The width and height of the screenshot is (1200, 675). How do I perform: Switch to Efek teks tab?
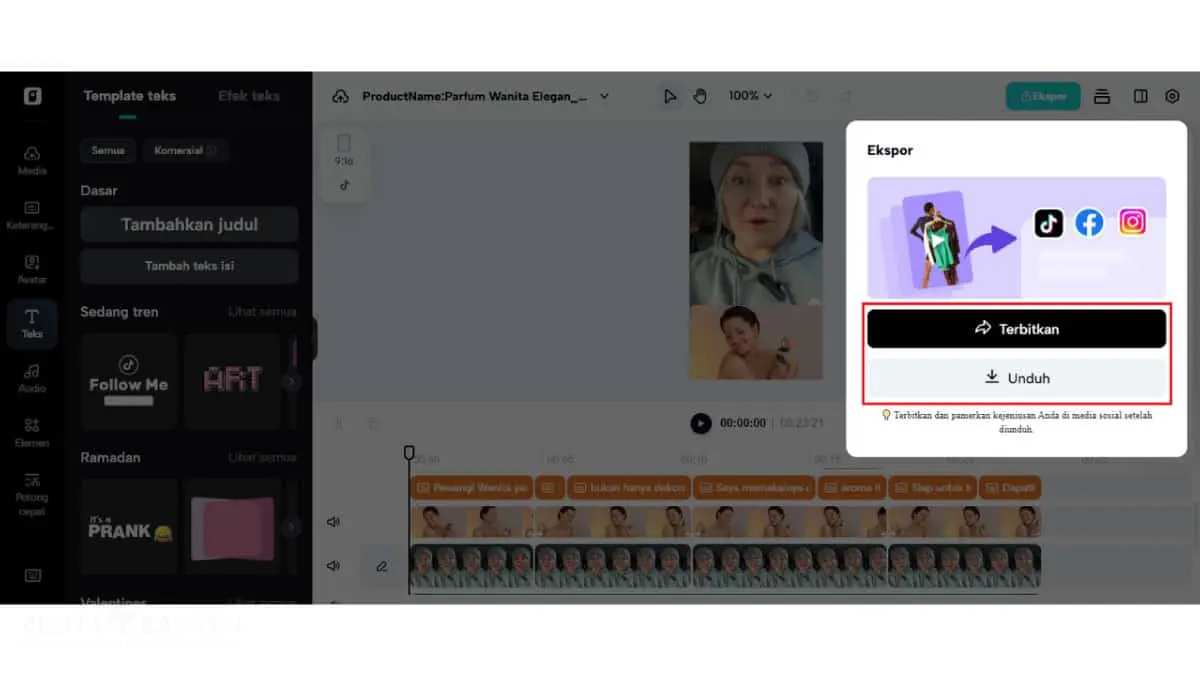pos(249,96)
